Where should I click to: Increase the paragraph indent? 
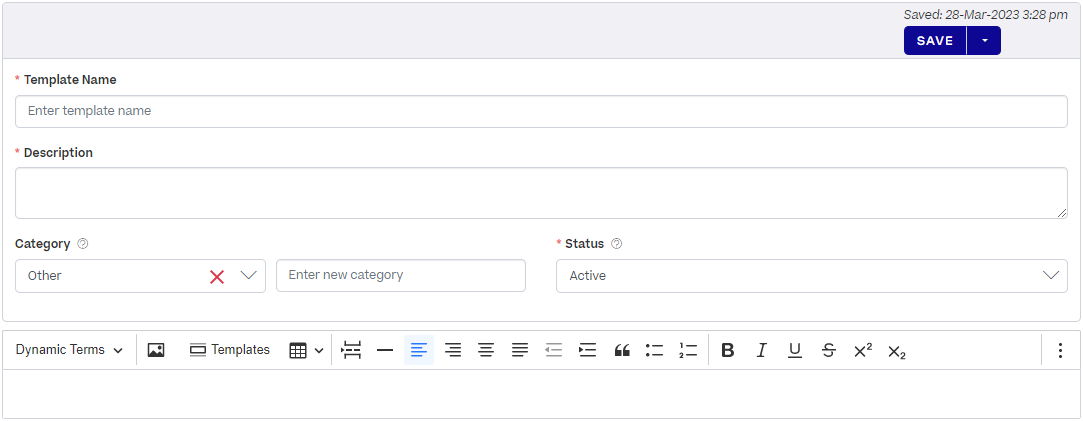(x=588, y=350)
